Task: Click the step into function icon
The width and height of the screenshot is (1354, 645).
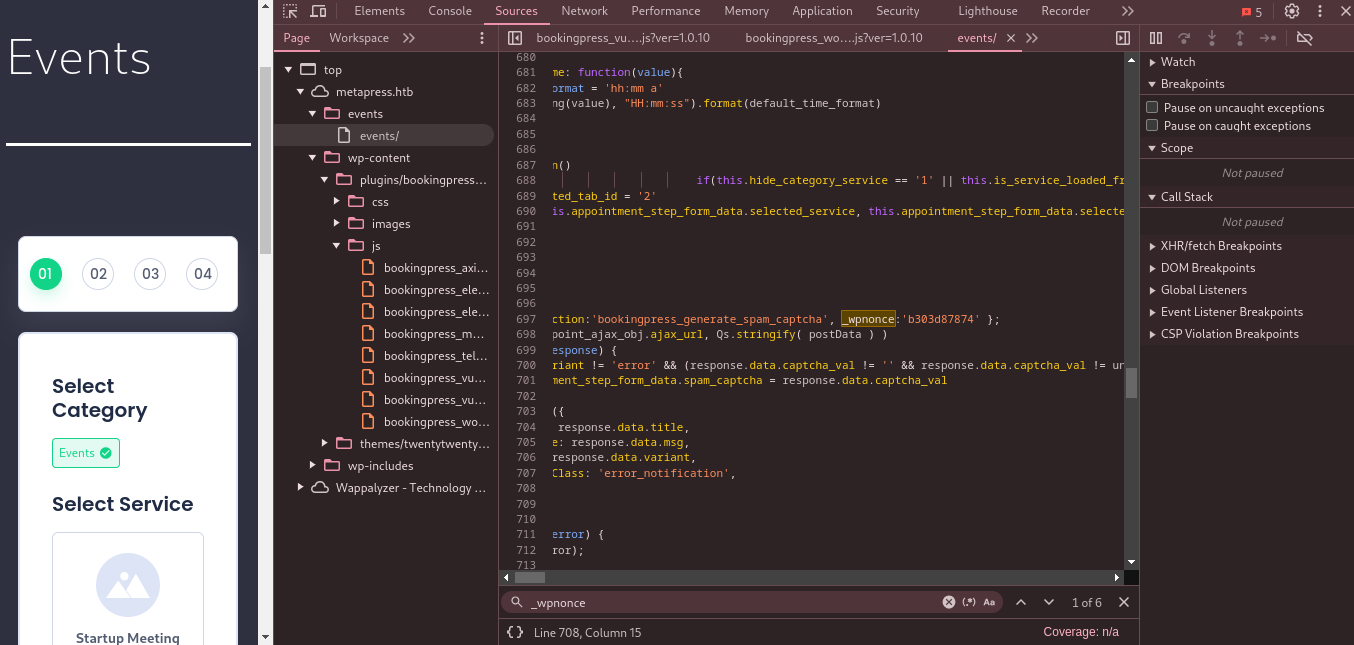Action: point(1212,38)
